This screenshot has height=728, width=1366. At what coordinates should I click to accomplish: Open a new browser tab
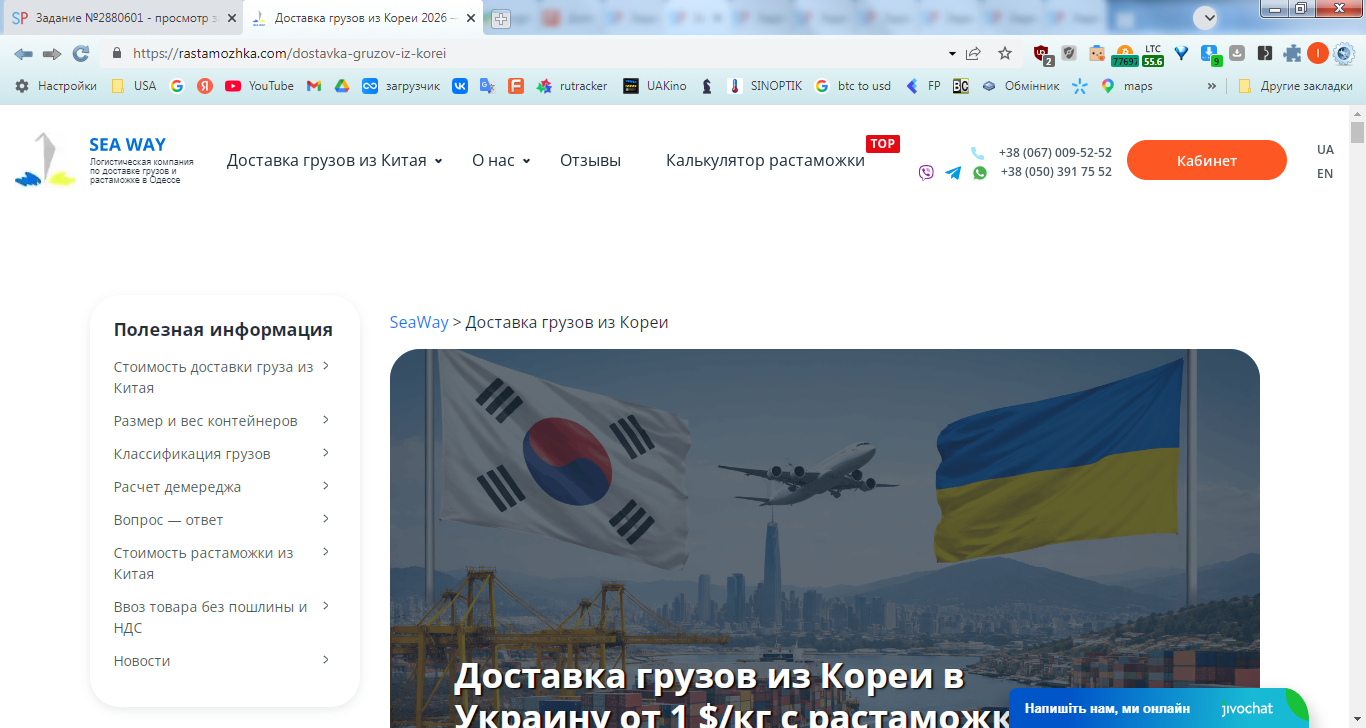501,19
